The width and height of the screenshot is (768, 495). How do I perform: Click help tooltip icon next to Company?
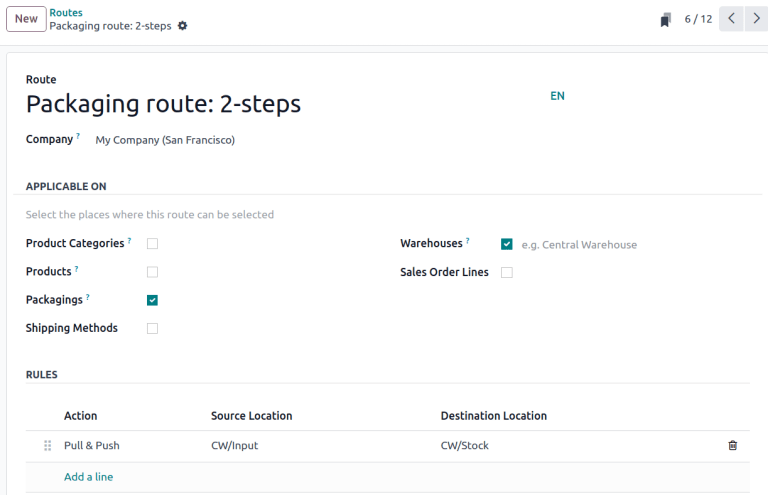coord(78,137)
